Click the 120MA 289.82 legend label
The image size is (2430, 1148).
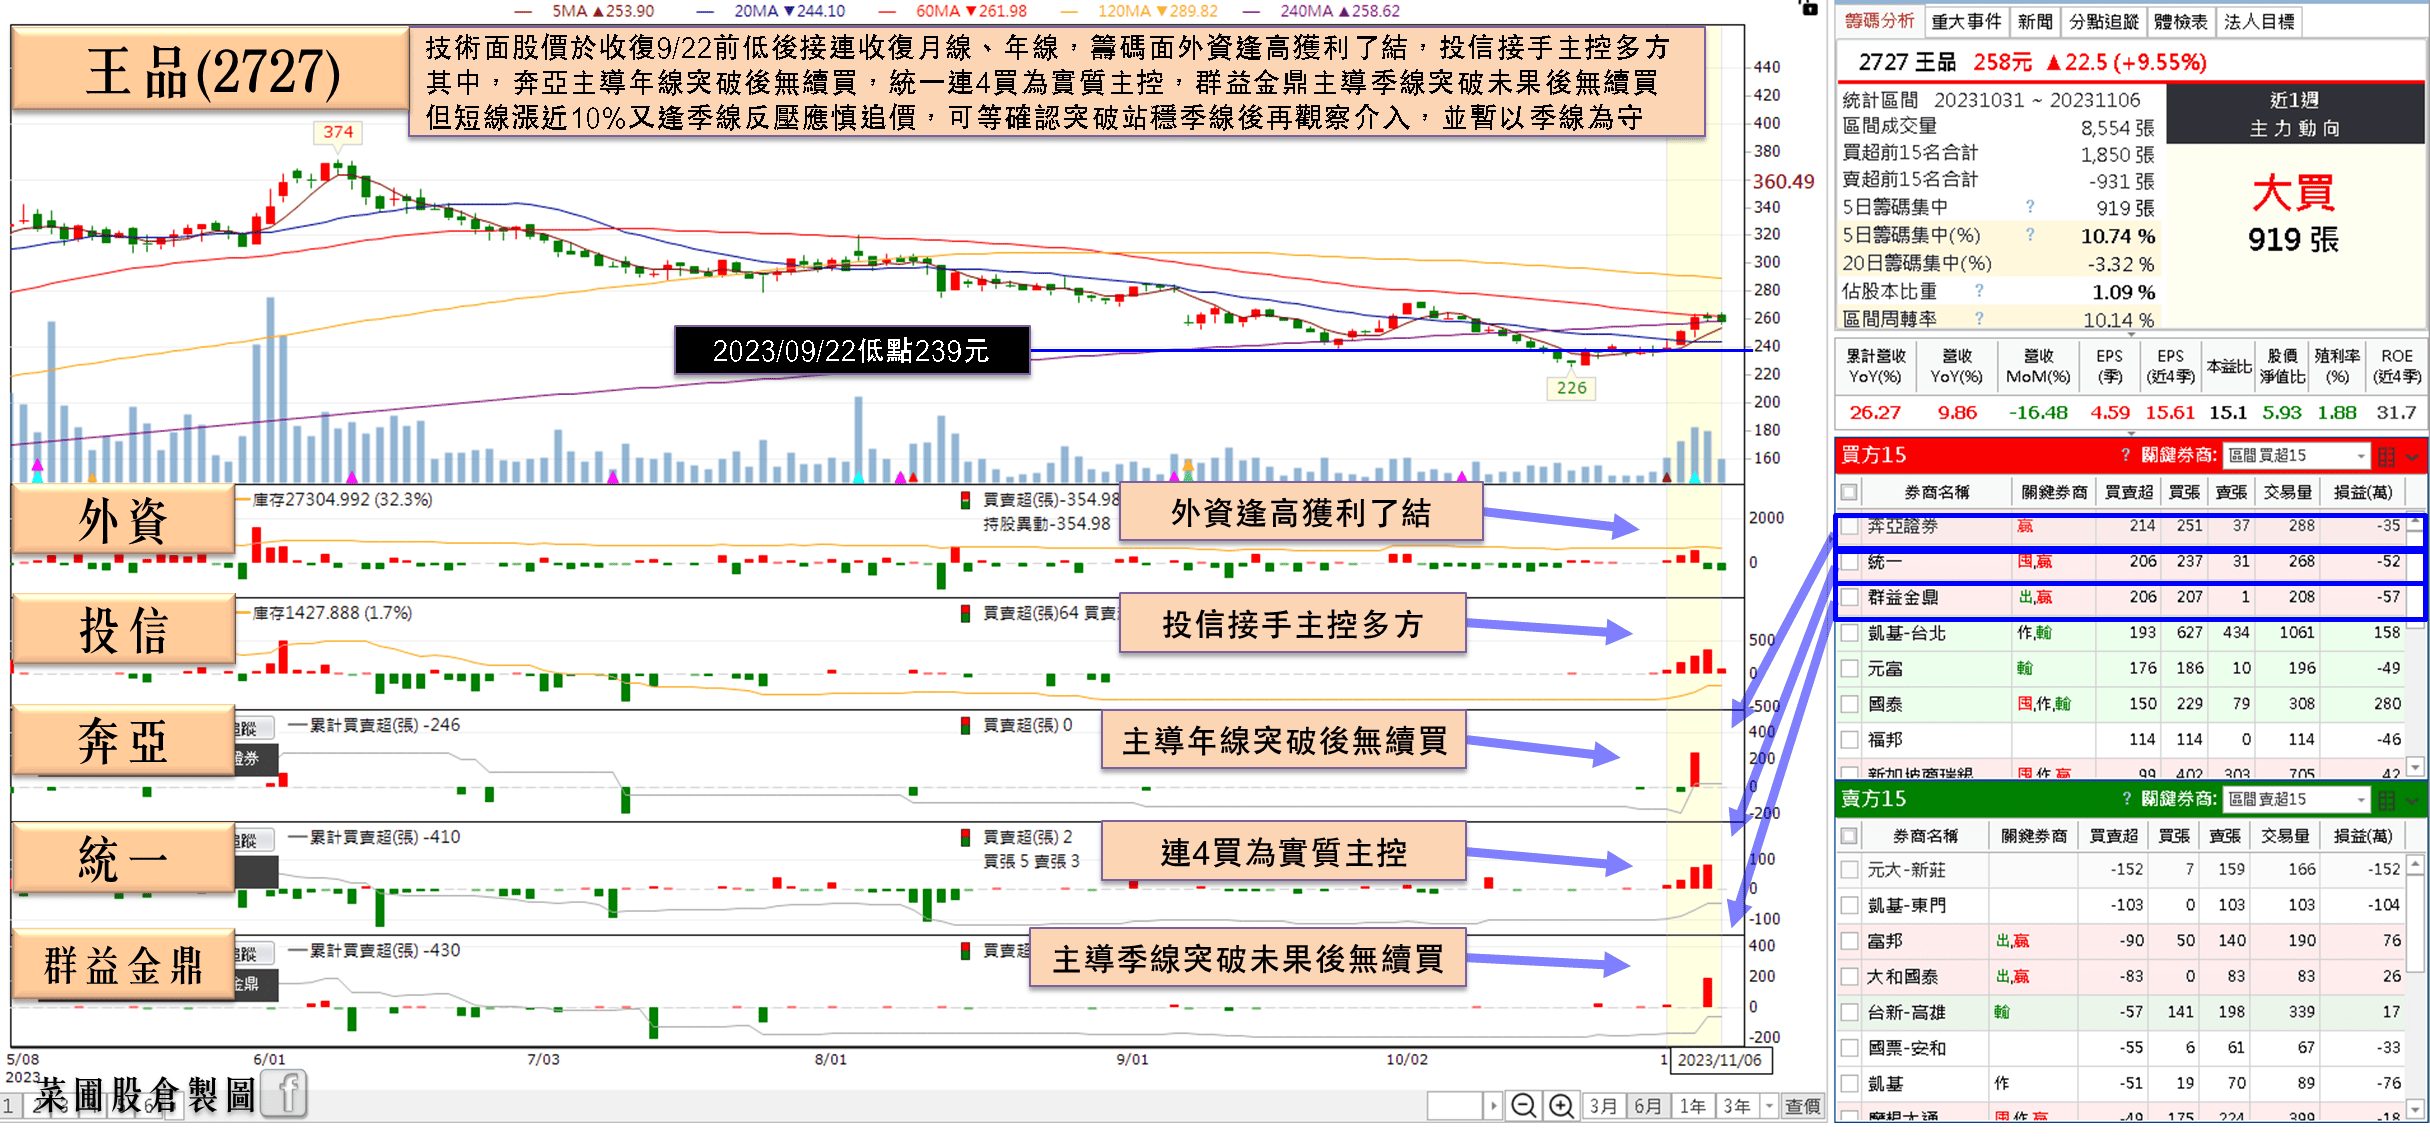pyautogui.click(x=1158, y=11)
